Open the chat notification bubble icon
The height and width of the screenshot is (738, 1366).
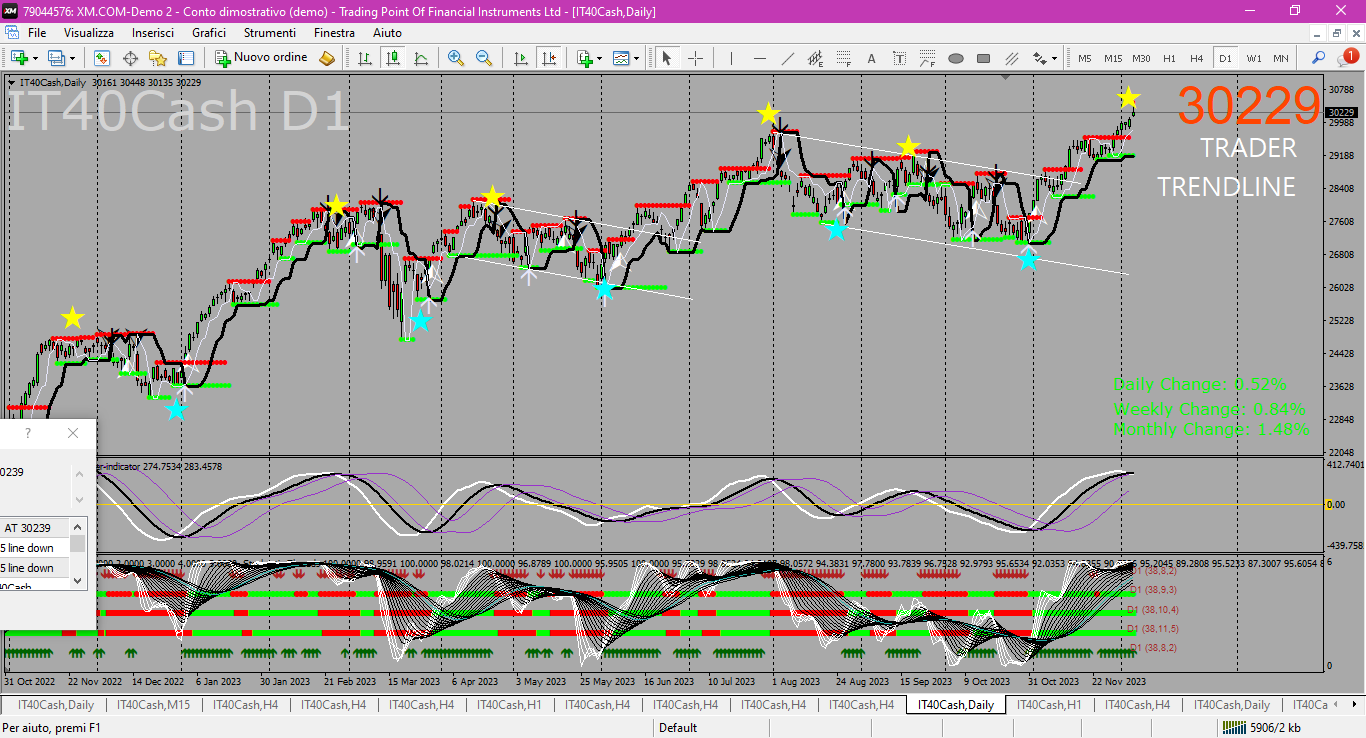pos(1346,58)
